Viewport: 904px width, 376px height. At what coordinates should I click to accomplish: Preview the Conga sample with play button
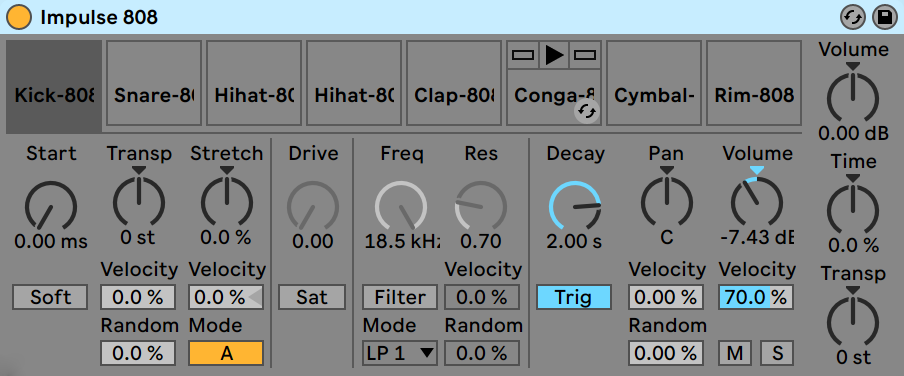click(554, 55)
